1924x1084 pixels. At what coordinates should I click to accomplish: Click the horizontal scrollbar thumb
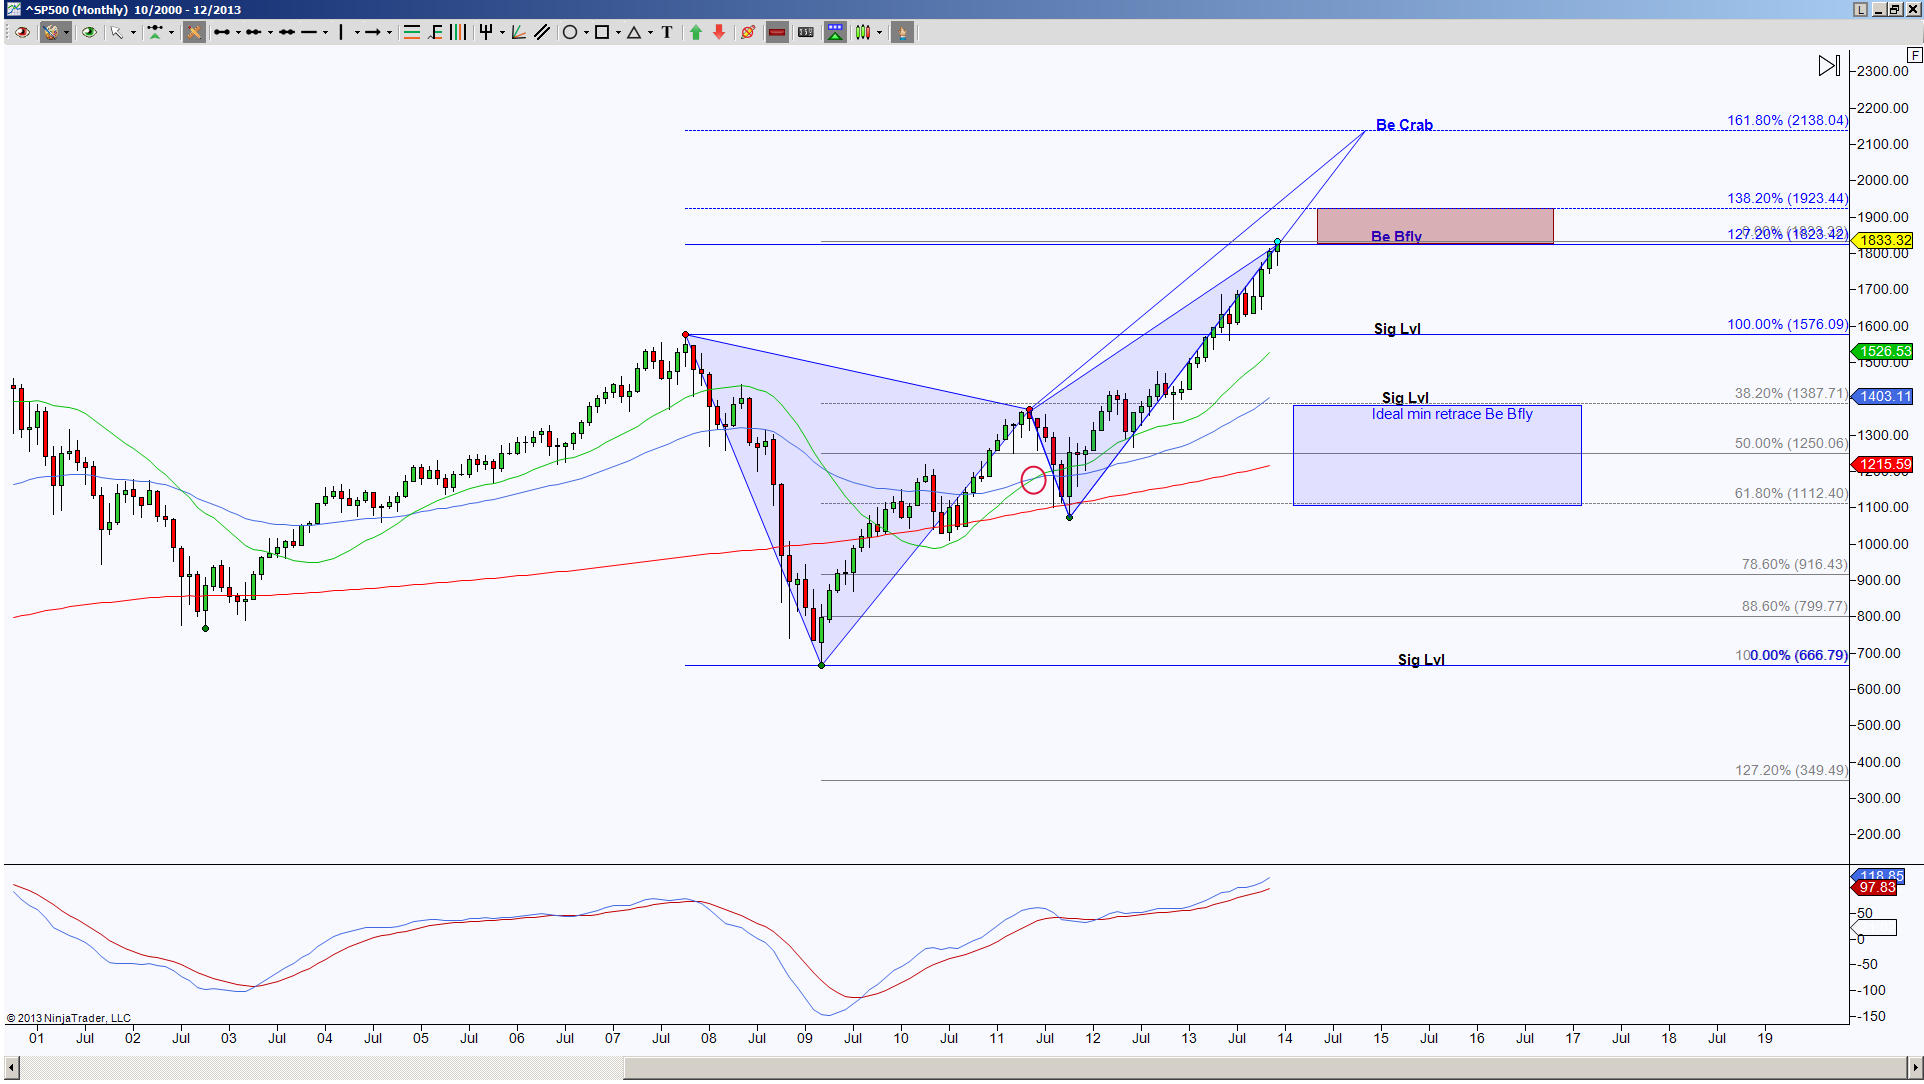pos(1264,1068)
